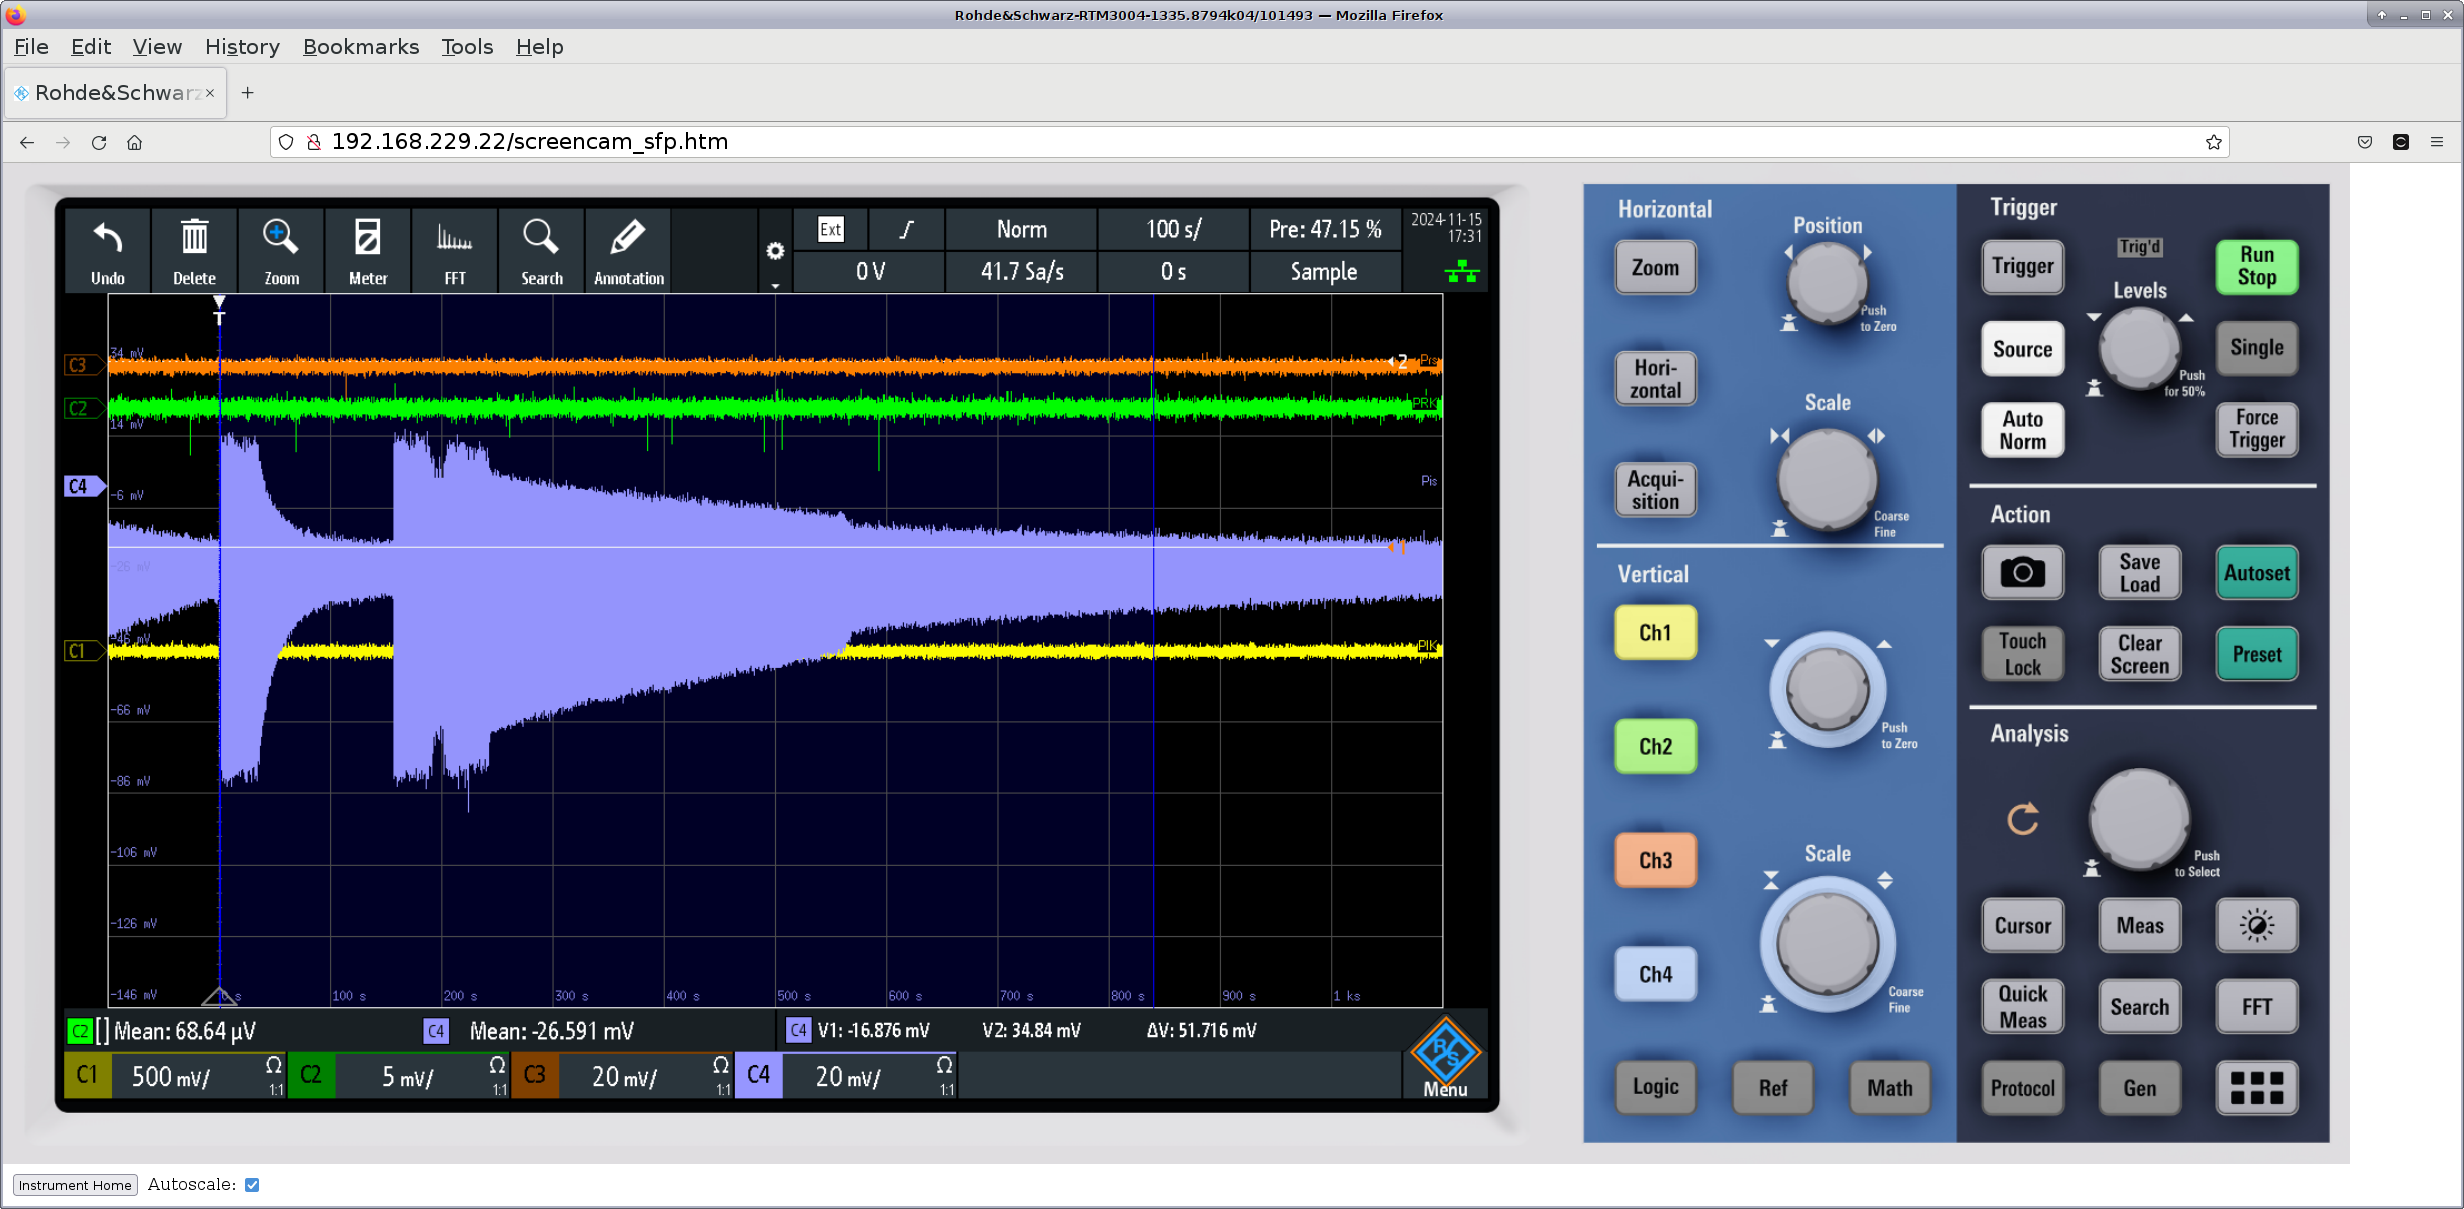
Task: Toggle Auto Norm trigger mode
Action: (x=2022, y=430)
